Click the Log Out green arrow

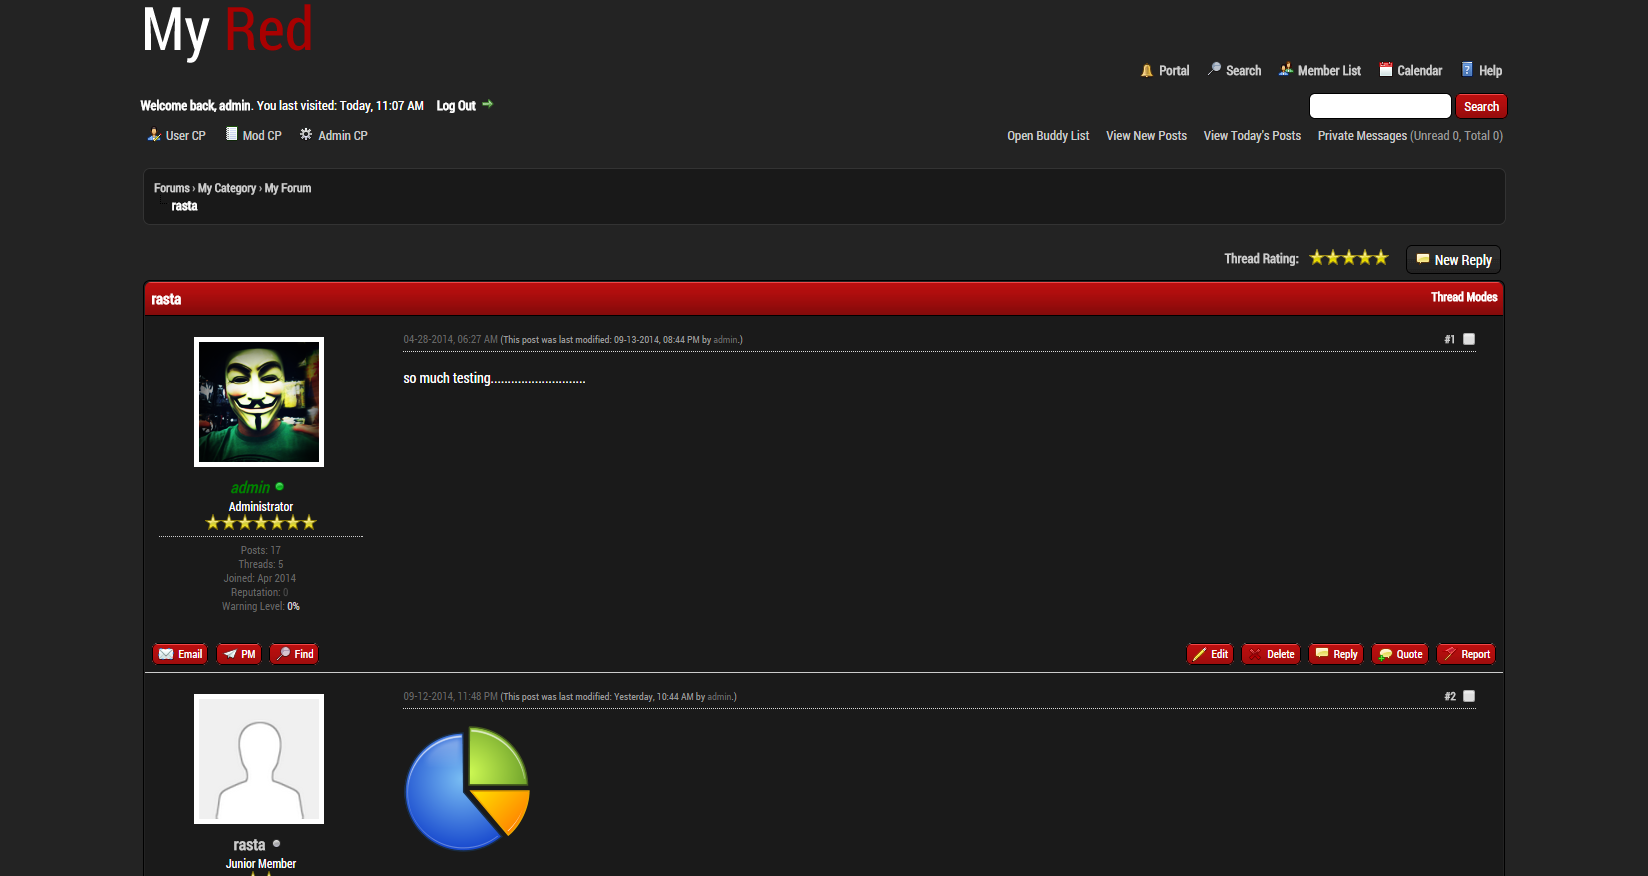click(488, 104)
